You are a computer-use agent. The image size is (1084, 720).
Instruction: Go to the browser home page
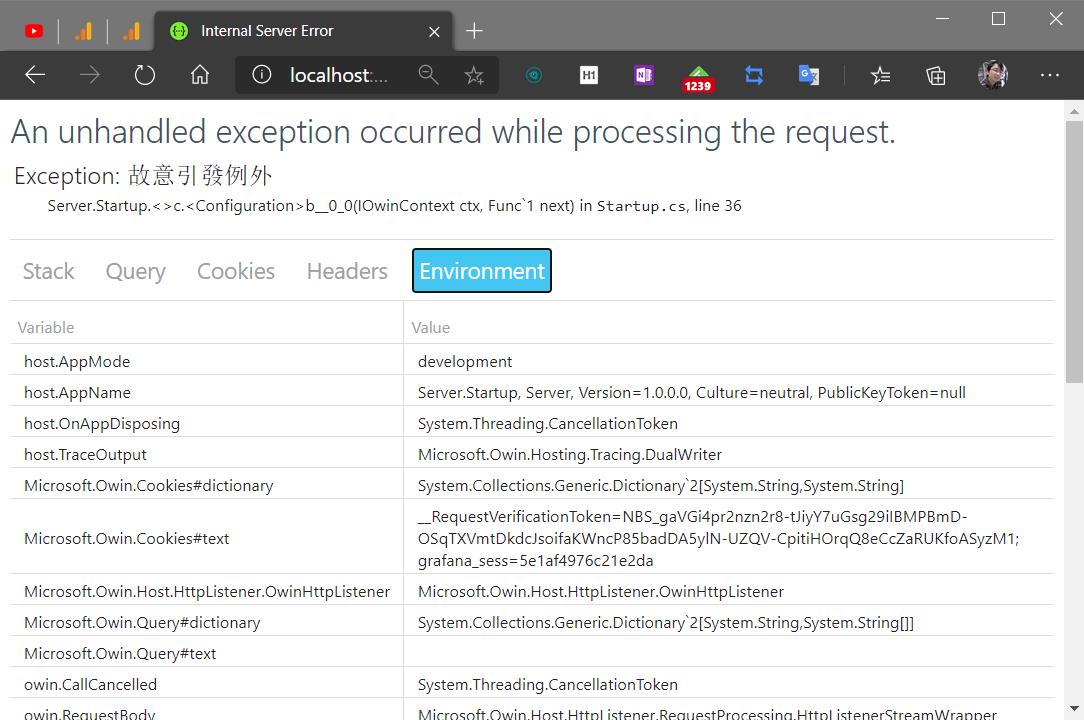[198, 75]
